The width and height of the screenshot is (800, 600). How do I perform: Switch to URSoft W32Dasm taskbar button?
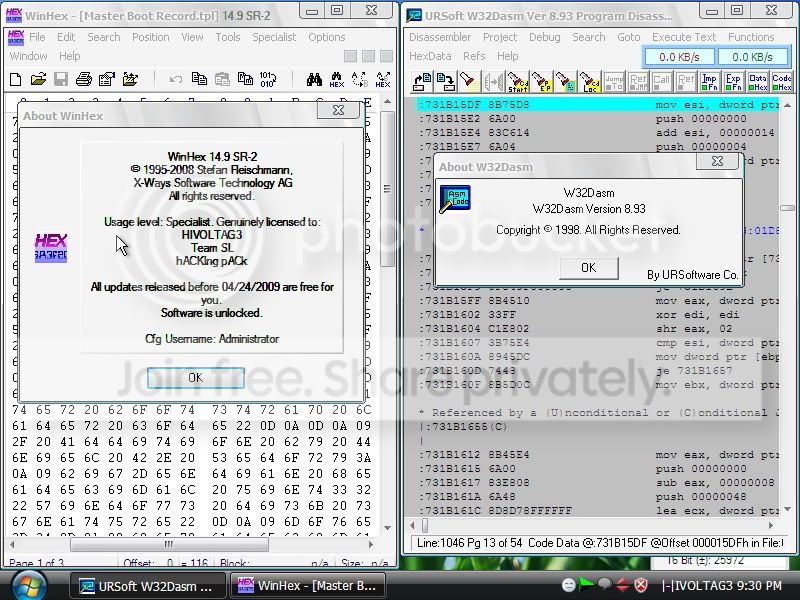(148, 586)
